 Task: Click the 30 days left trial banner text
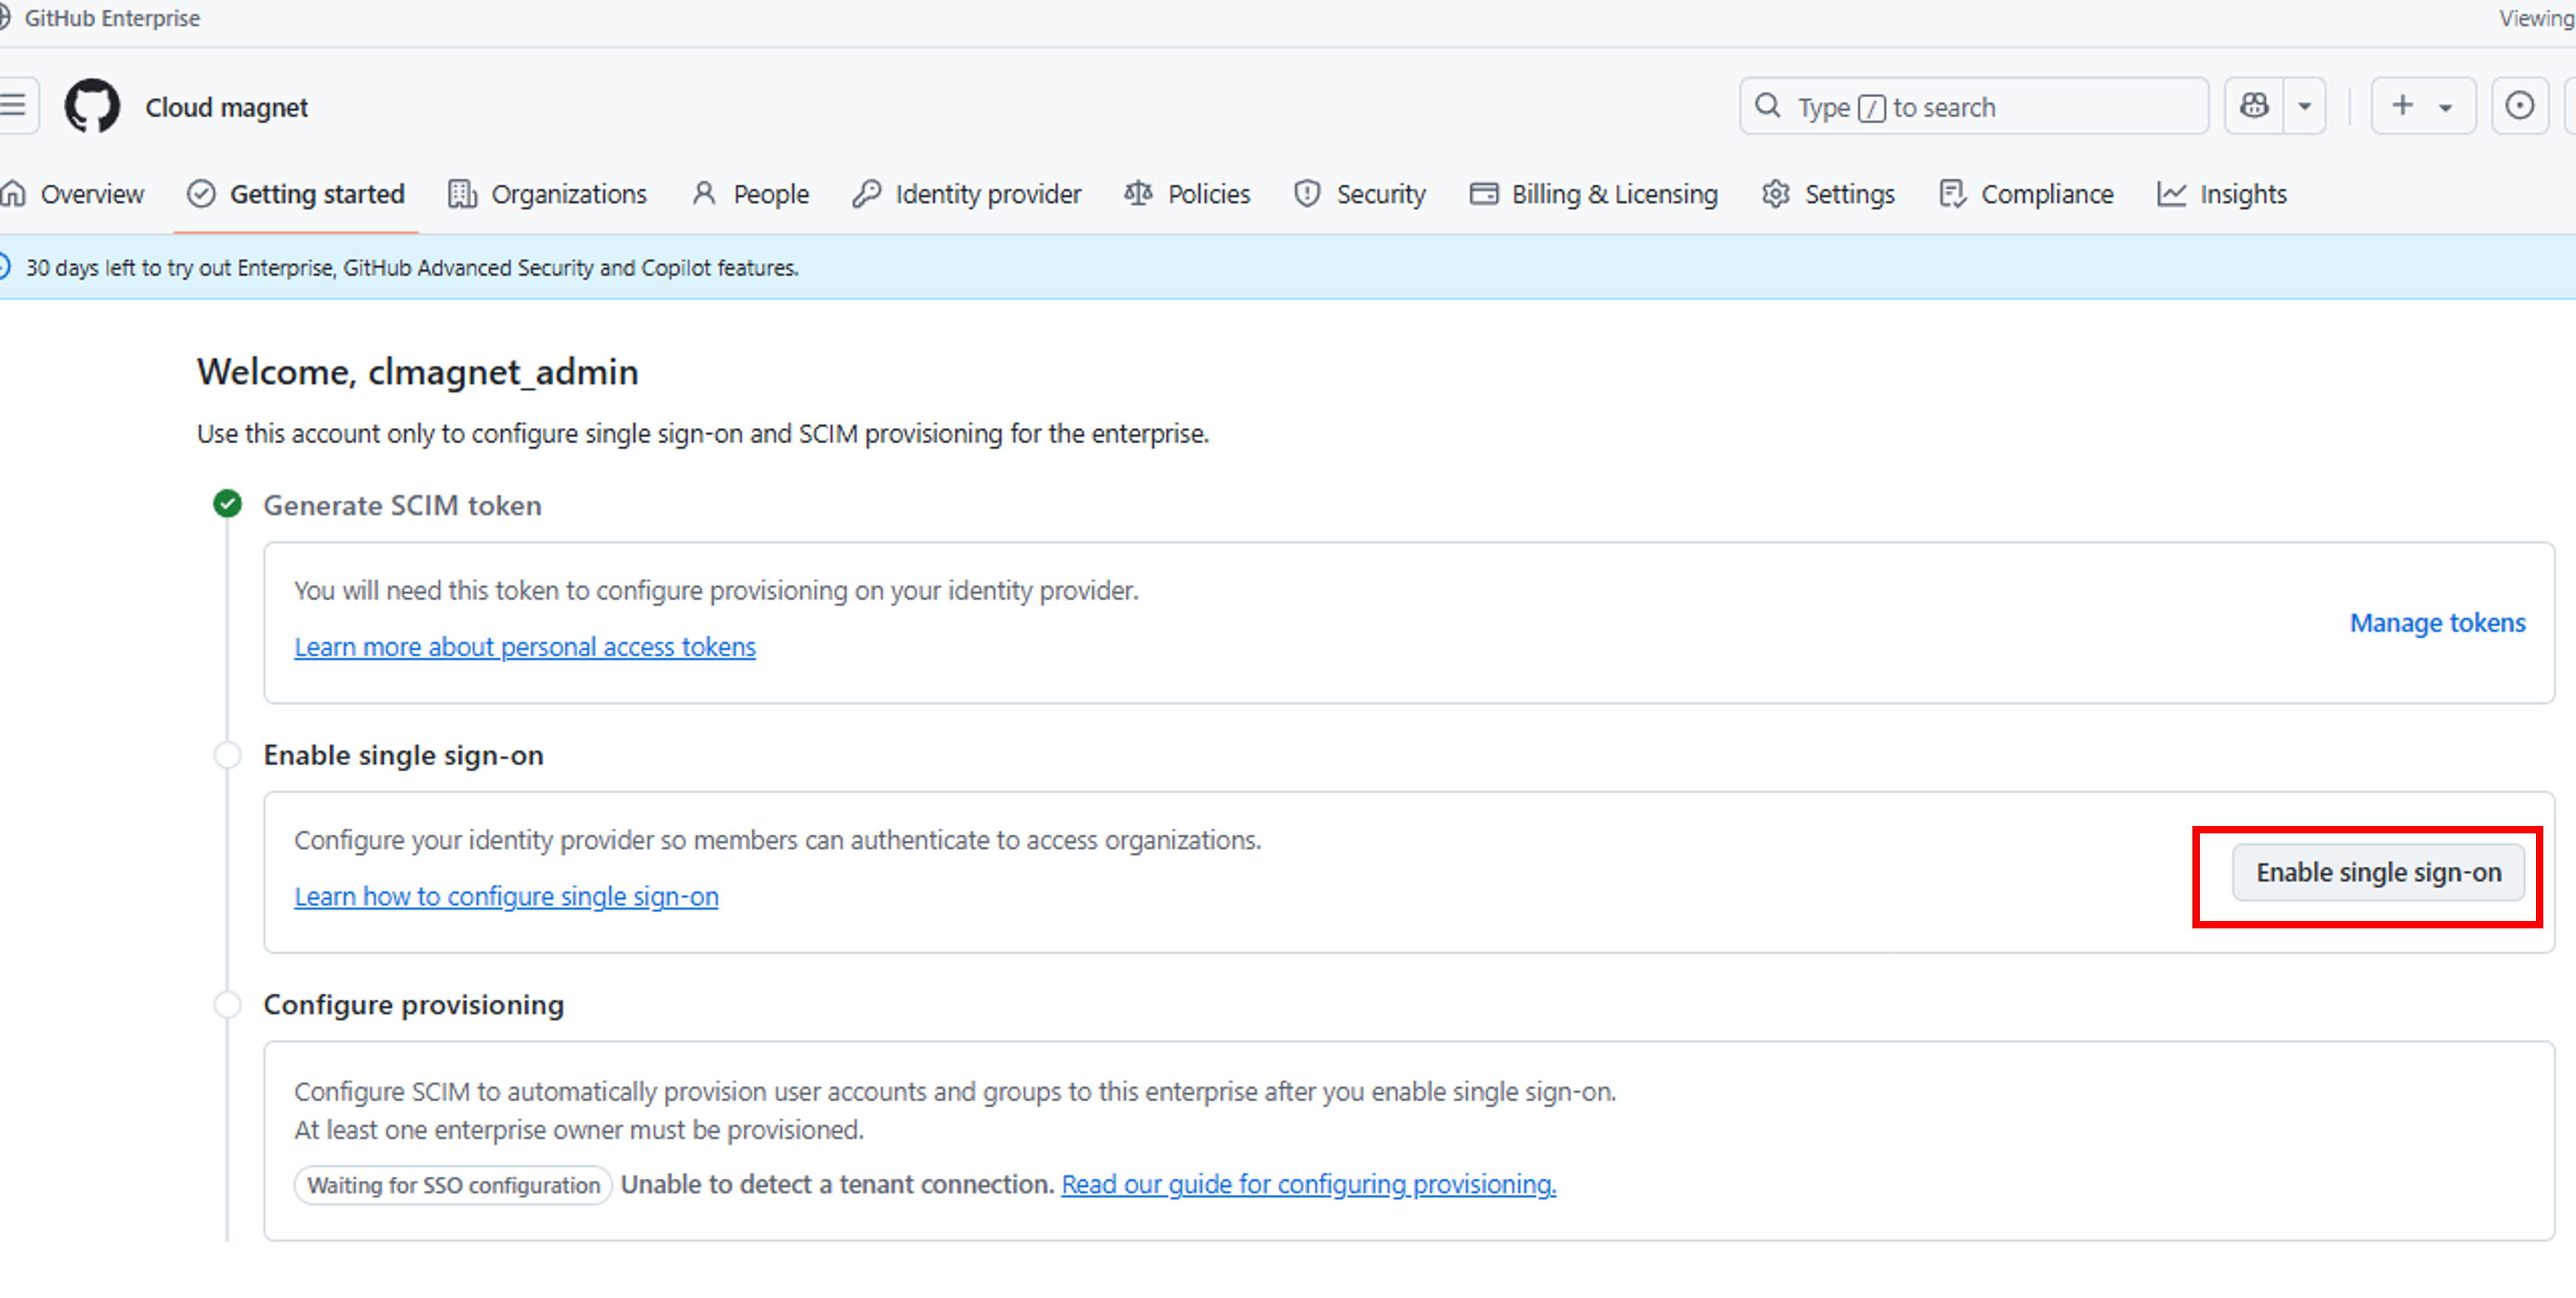pos(412,268)
